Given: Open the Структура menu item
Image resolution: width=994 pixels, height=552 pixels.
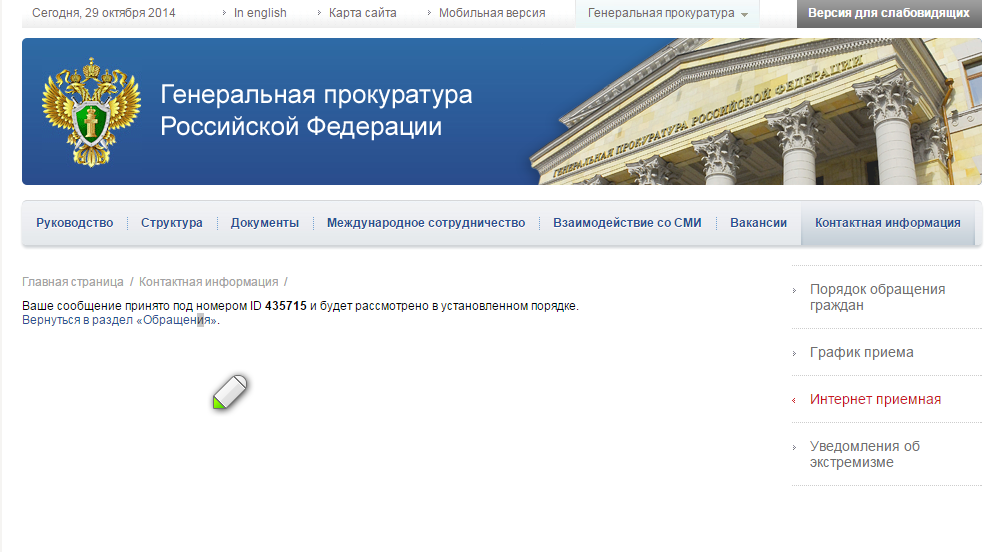Looking at the screenshot, I should (172, 223).
